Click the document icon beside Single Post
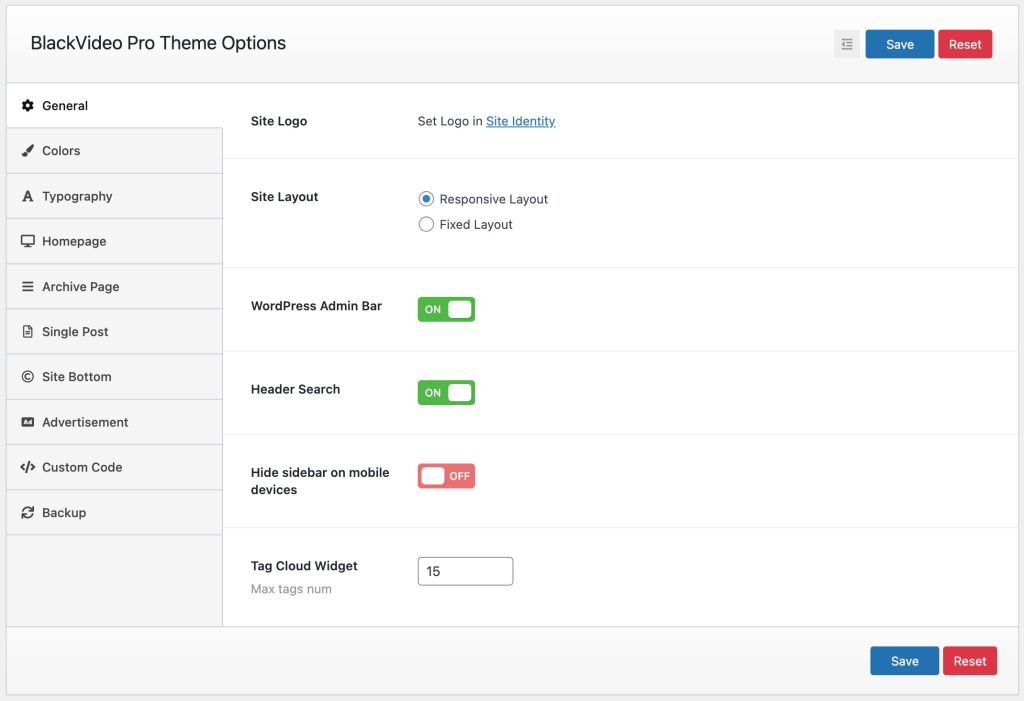This screenshot has width=1024, height=701. [x=27, y=331]
